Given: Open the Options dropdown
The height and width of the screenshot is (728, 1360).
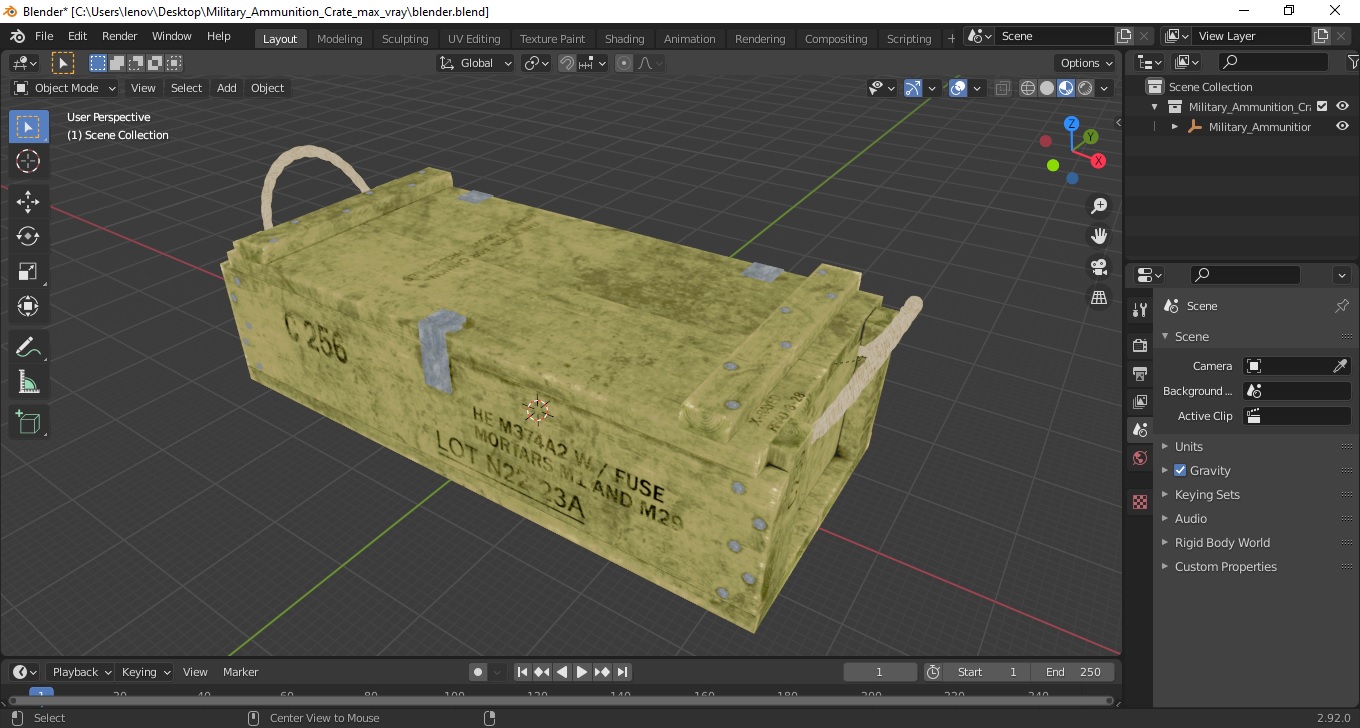Looking at the screenshot, I should point(1086,63).
